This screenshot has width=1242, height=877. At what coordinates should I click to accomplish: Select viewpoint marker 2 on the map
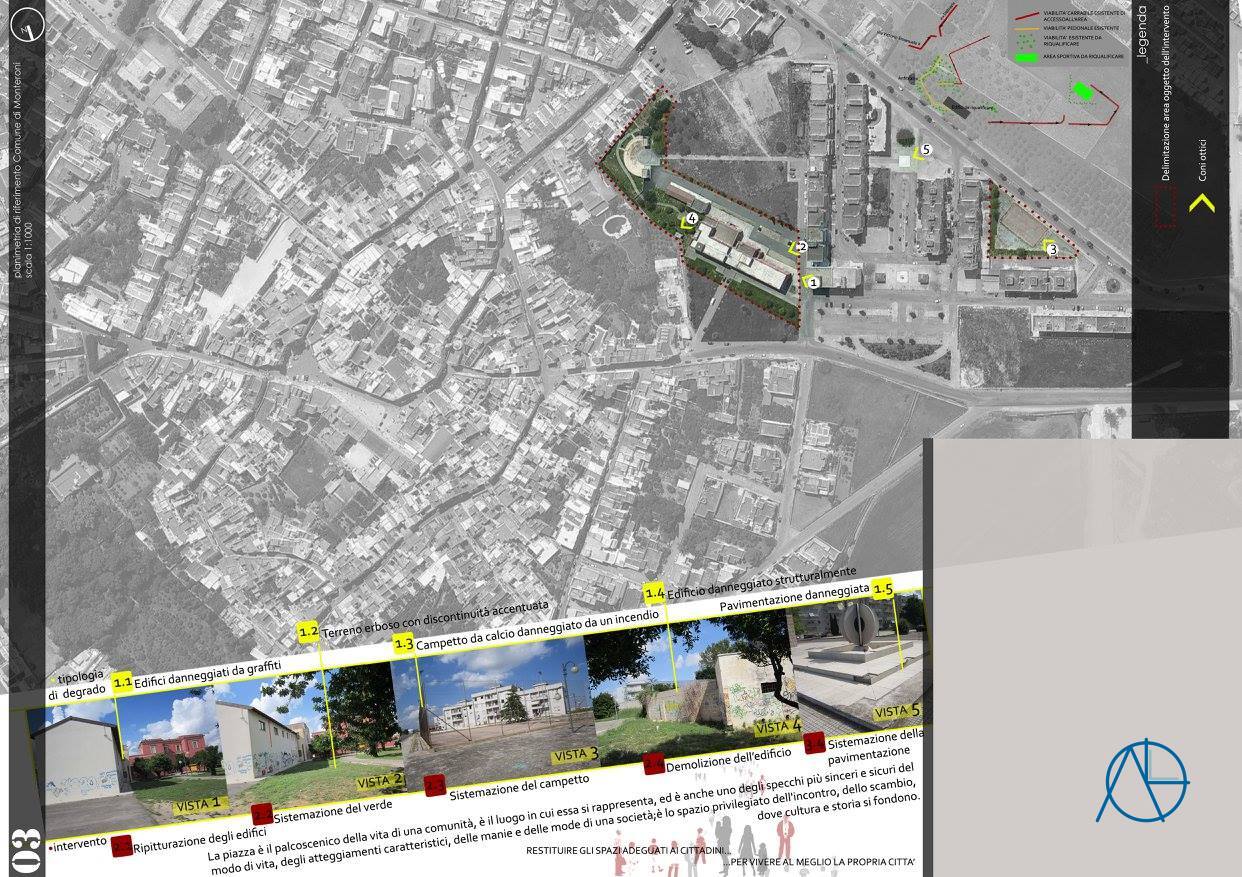coord(800,247)
